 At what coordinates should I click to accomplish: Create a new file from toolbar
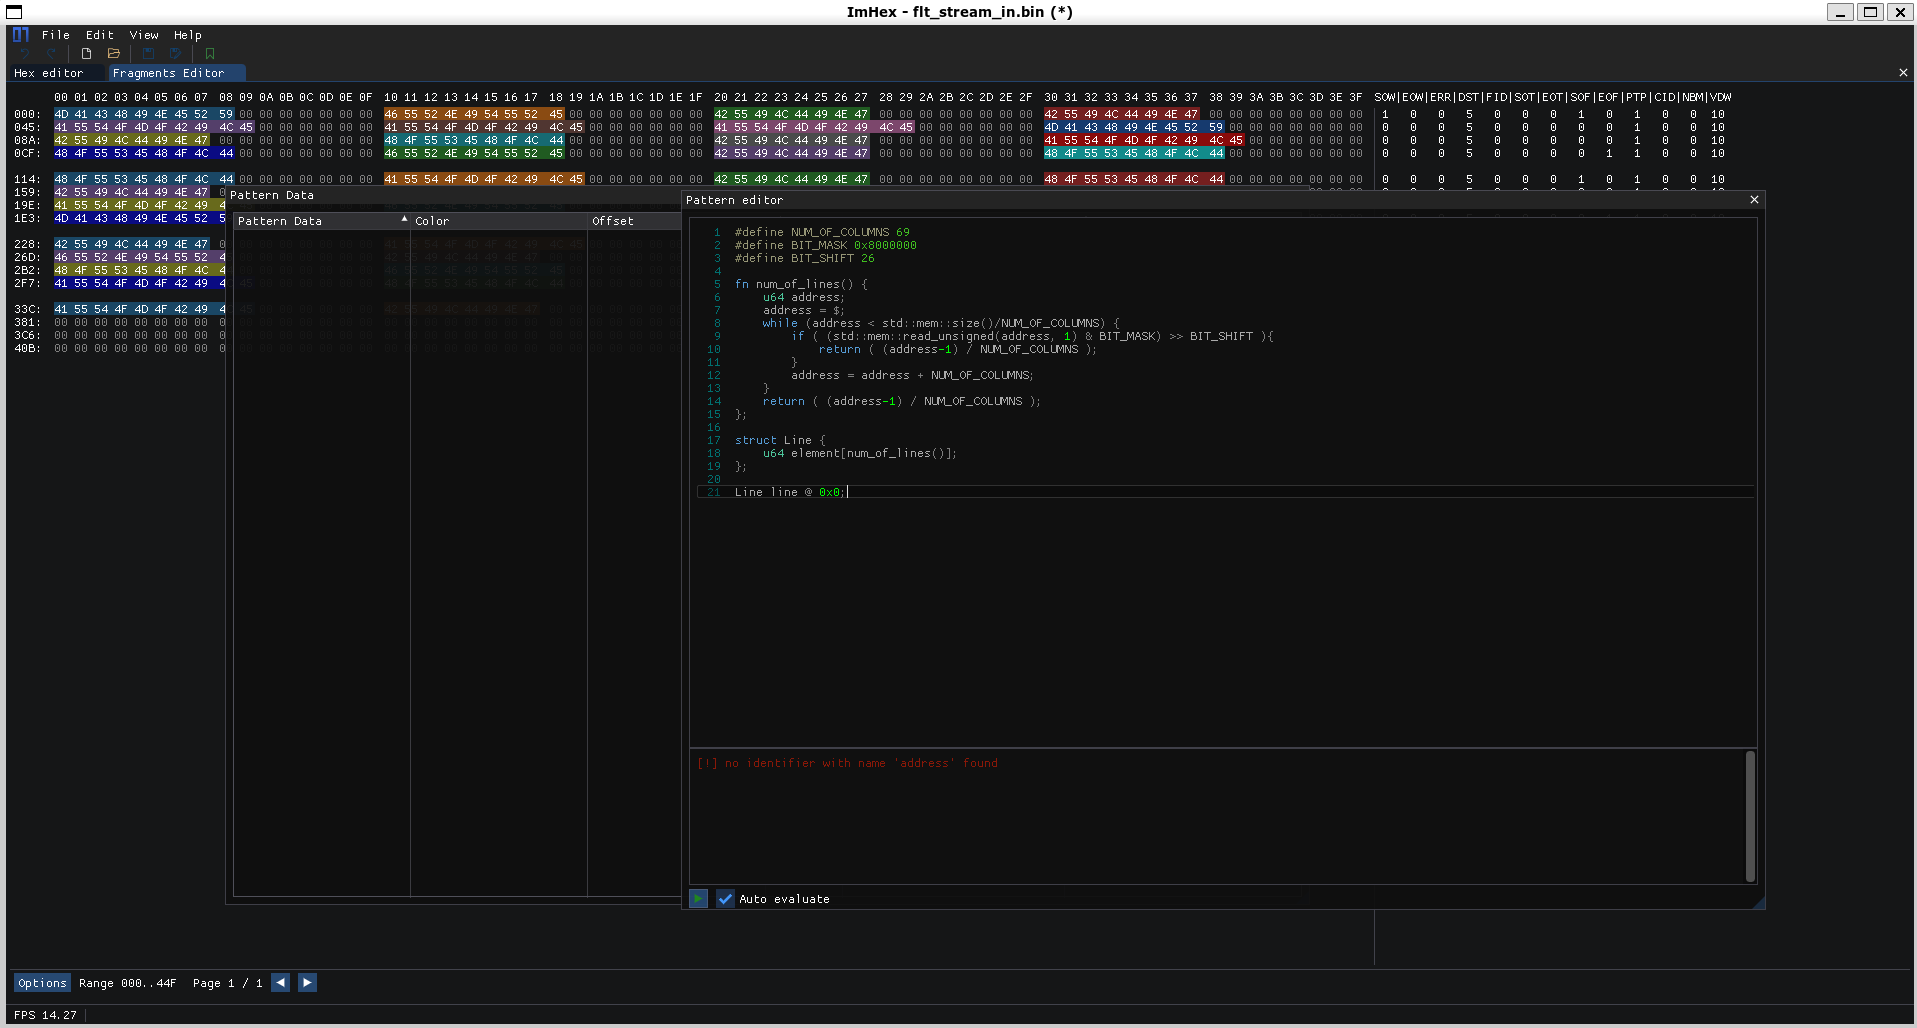pos(86,54)
